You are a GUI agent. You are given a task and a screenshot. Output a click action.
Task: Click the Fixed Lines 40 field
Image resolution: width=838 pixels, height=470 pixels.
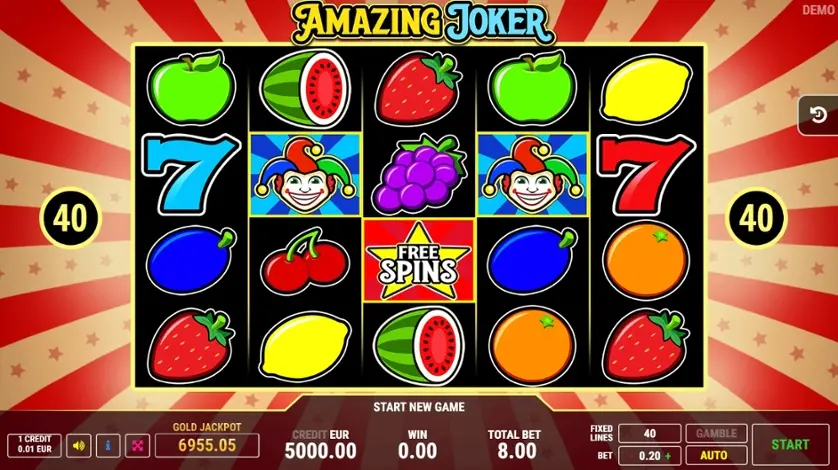coord(649,433)
